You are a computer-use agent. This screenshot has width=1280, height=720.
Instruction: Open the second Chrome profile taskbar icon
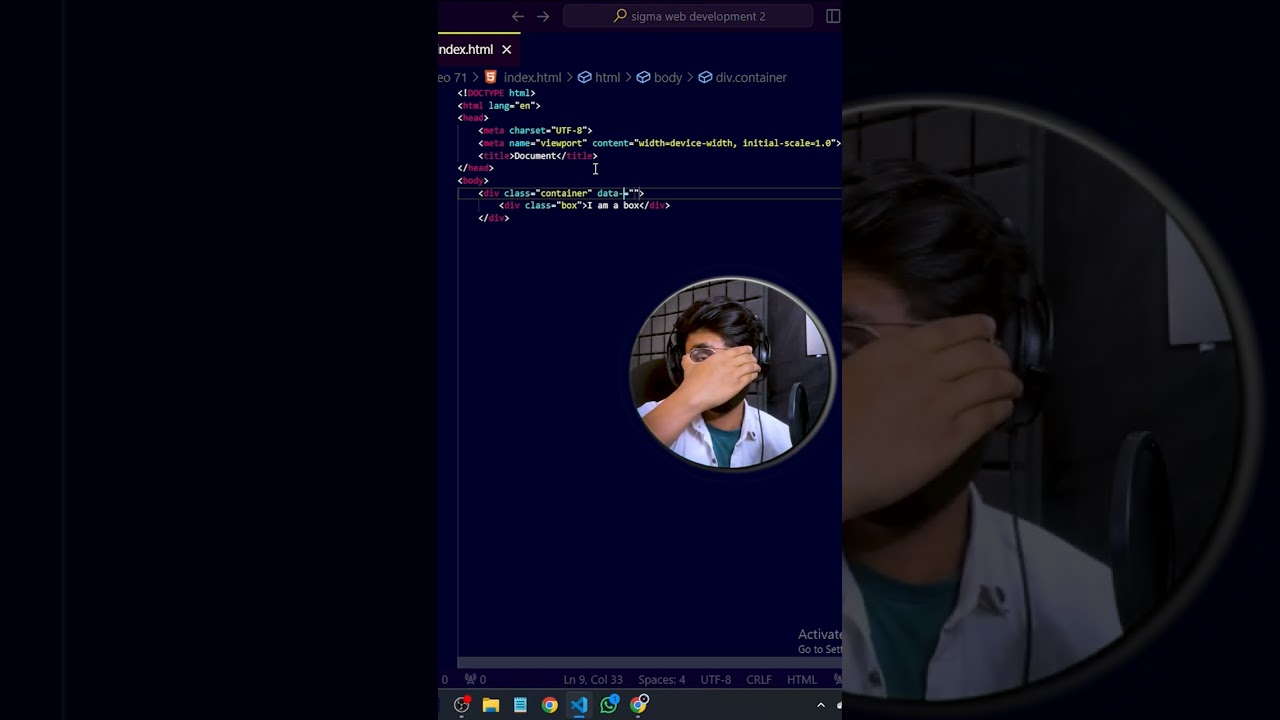[x=639, y=705]
